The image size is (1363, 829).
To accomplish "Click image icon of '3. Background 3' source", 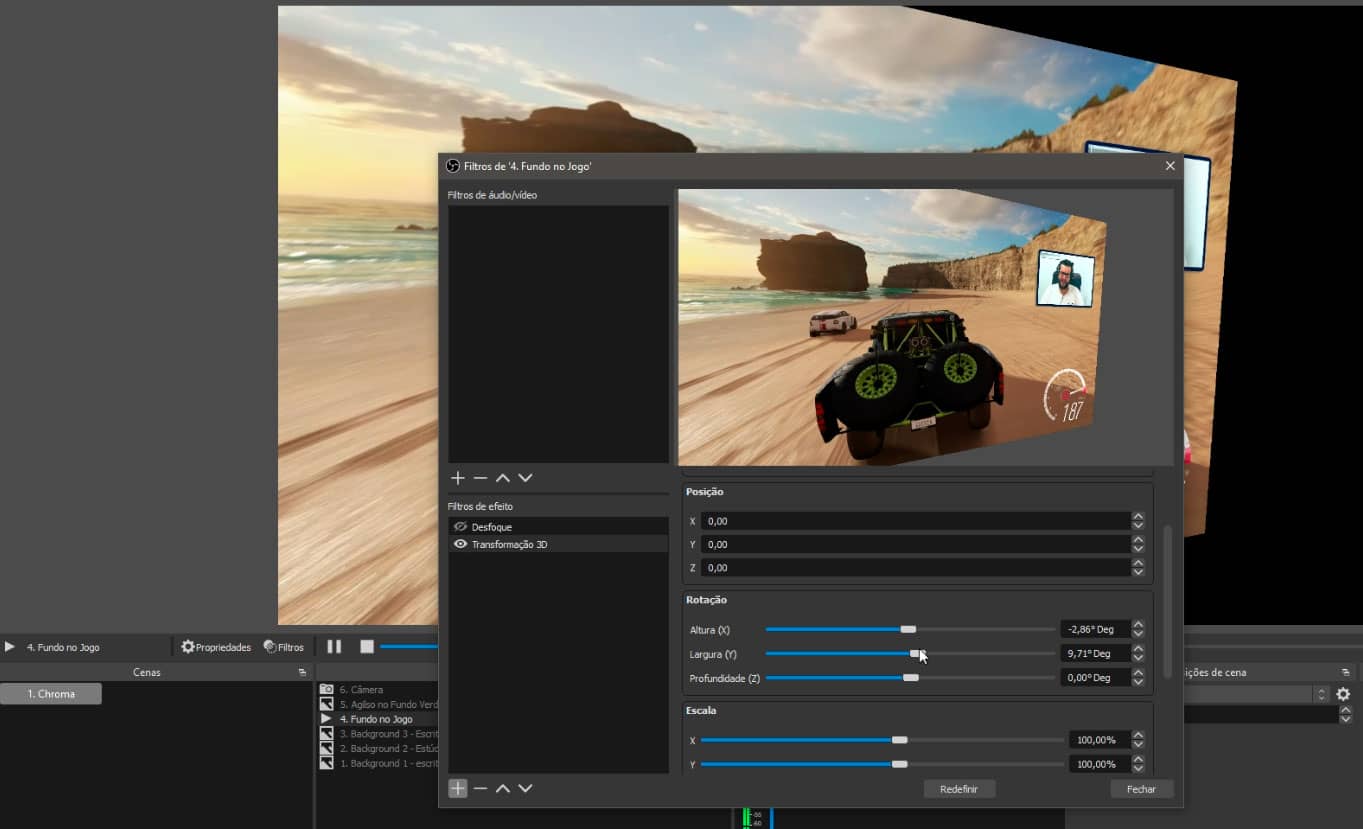I will (x=326, y=733).
